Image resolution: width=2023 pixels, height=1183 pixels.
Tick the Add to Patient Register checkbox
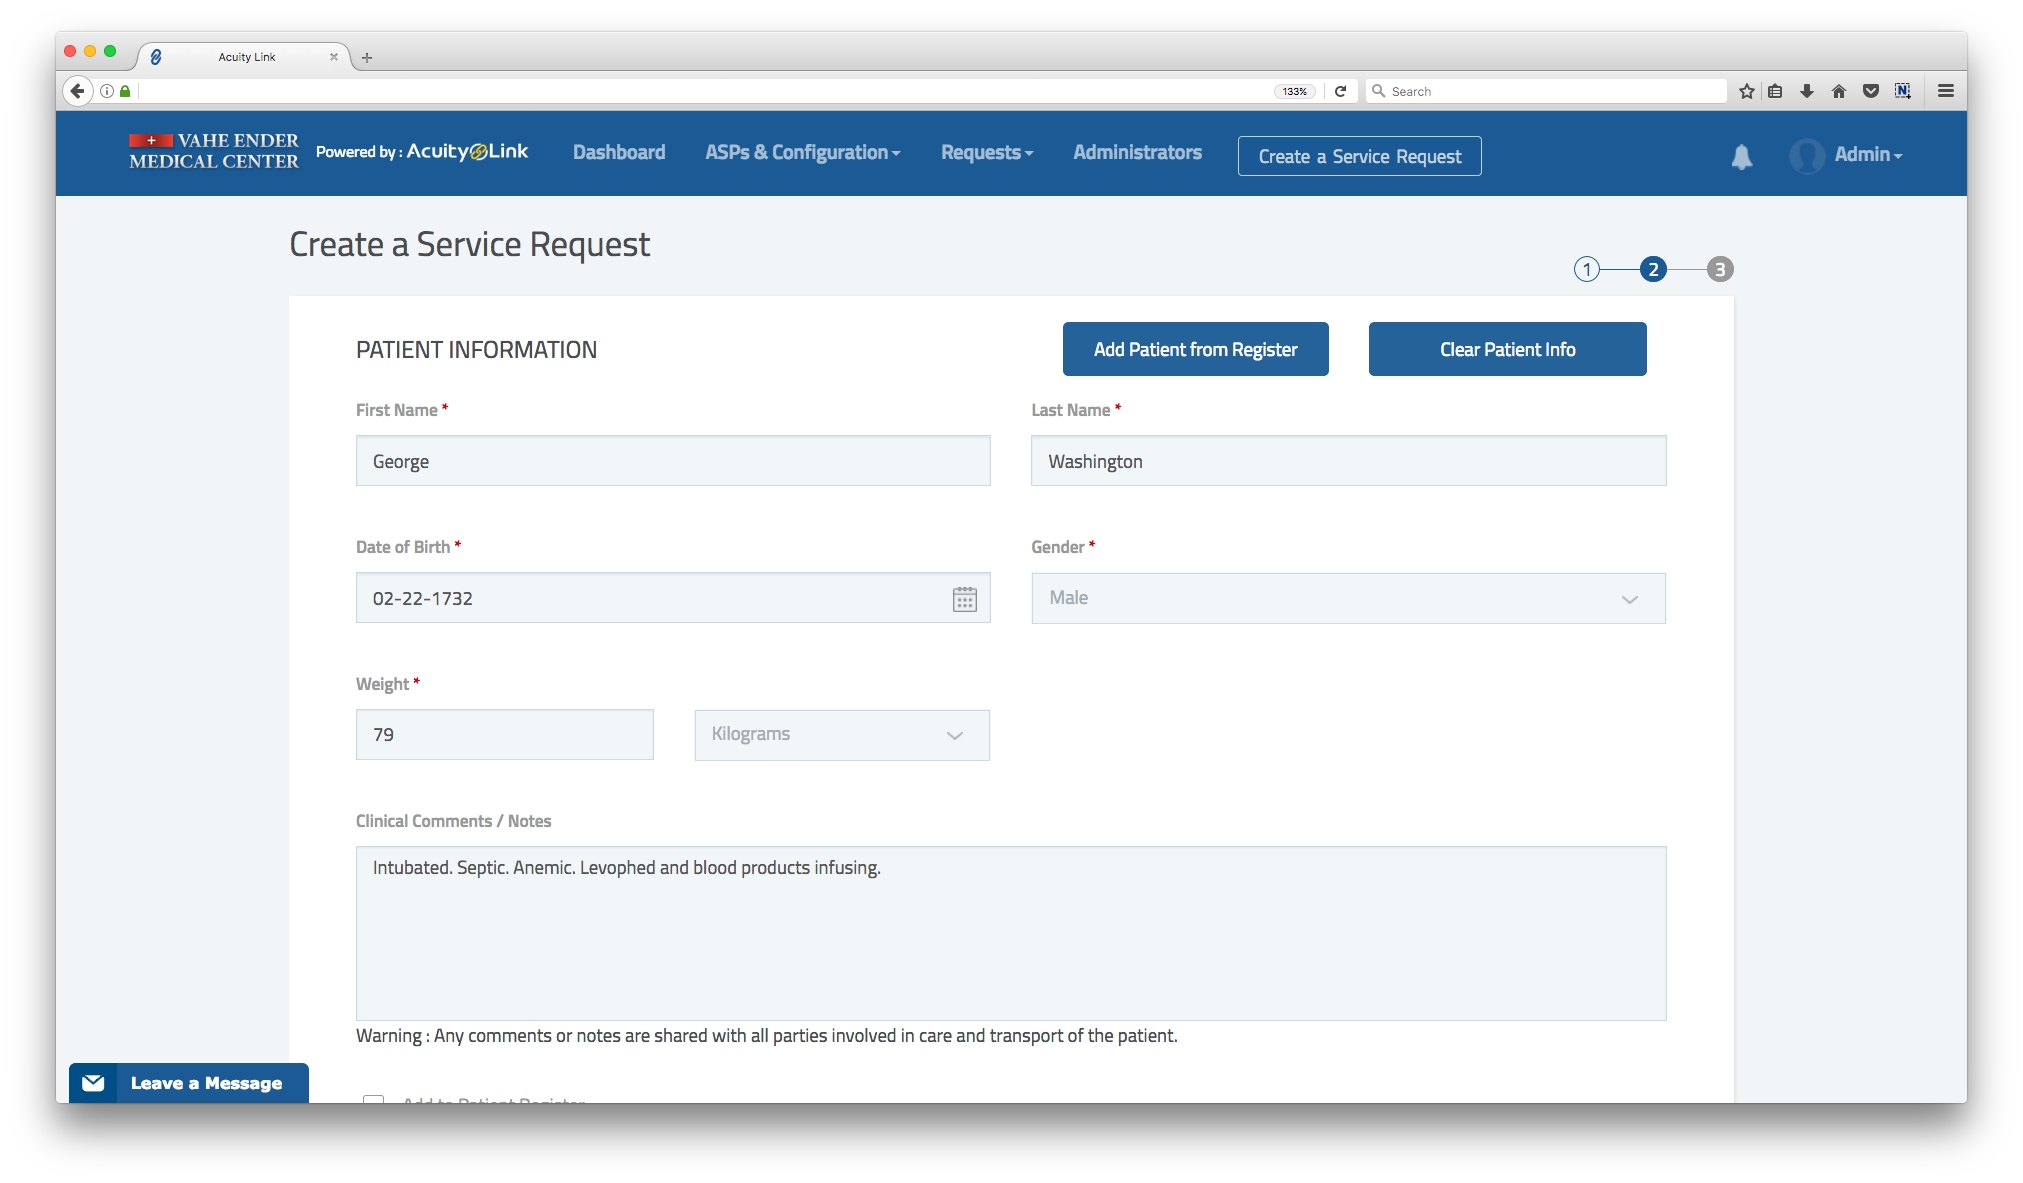tap(374, 1099)
